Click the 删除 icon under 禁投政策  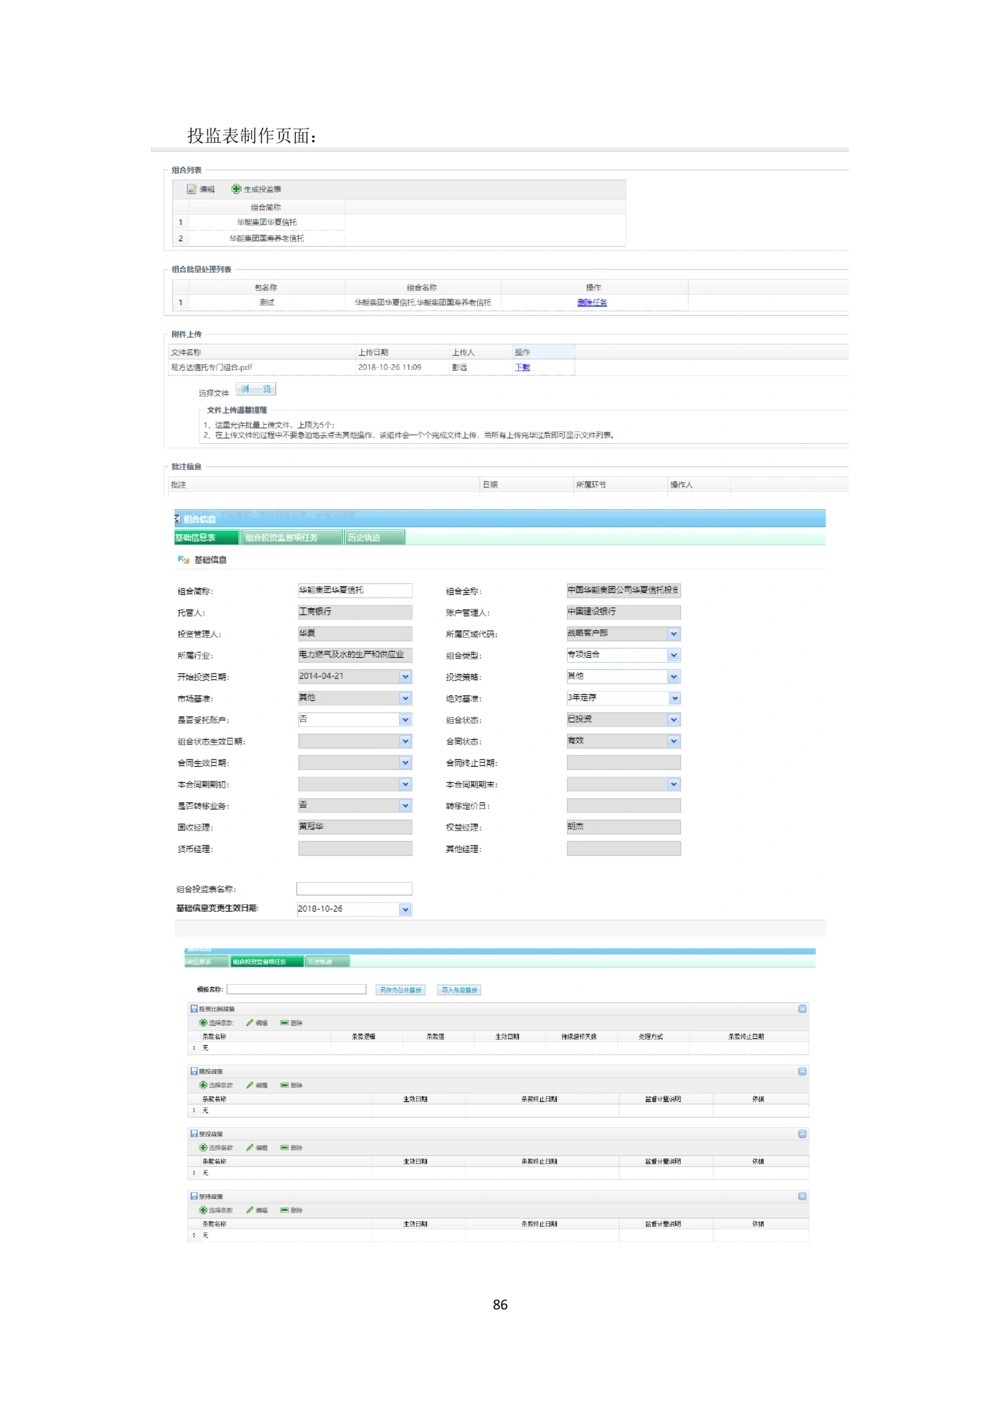click(x=285, y=1148)
